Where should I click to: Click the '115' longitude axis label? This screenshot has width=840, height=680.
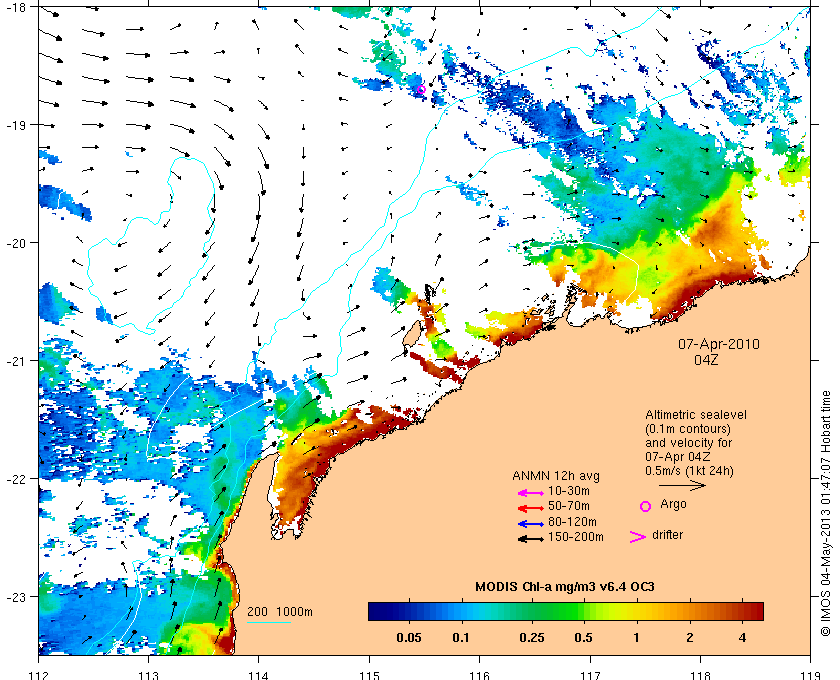coord(369,675)
